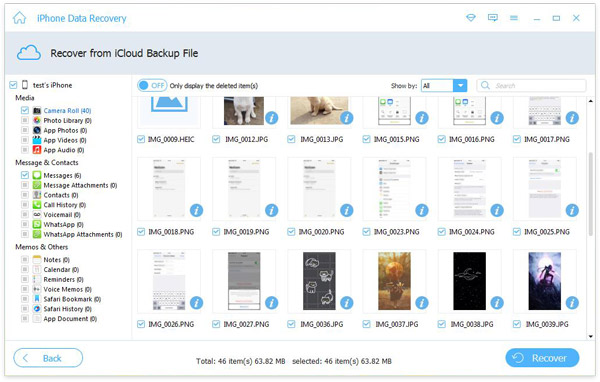Screen dimensions: 600x382
Task: Show info for IMG_0013.JPG
Action: click(x=347, y=118)
